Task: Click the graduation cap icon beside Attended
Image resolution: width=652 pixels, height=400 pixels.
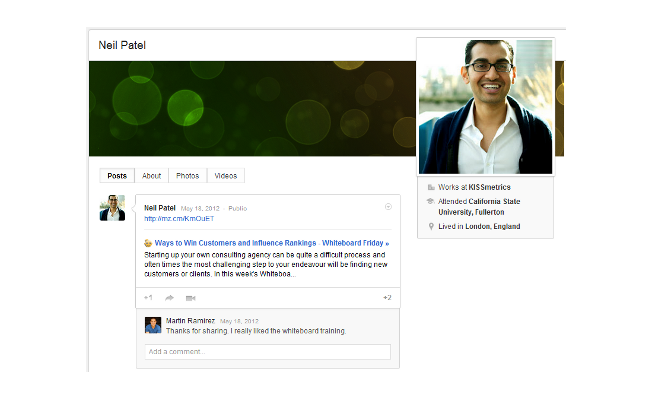Action: coord(430,201)
